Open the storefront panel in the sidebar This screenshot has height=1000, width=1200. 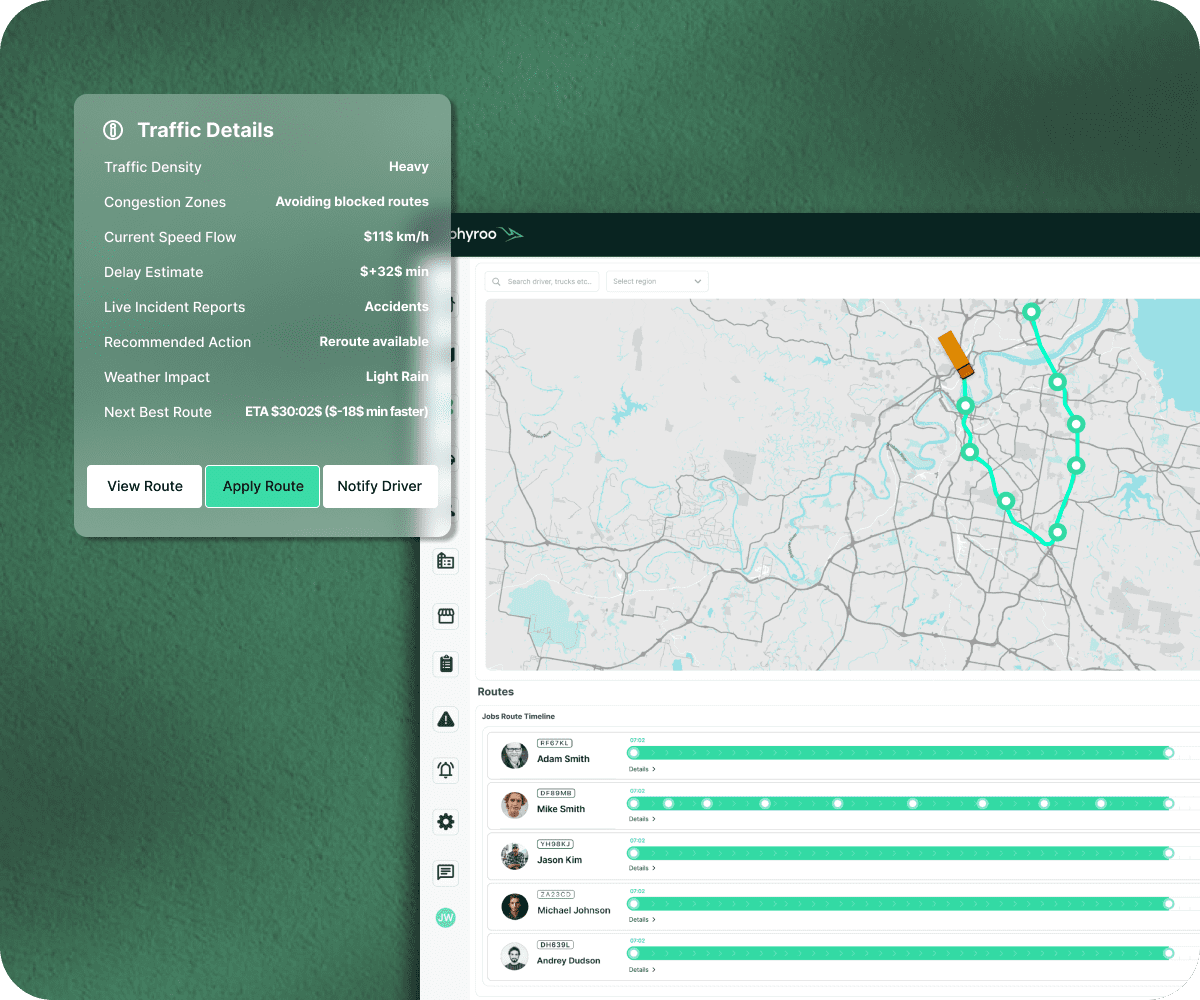click(x=445, y=616)
